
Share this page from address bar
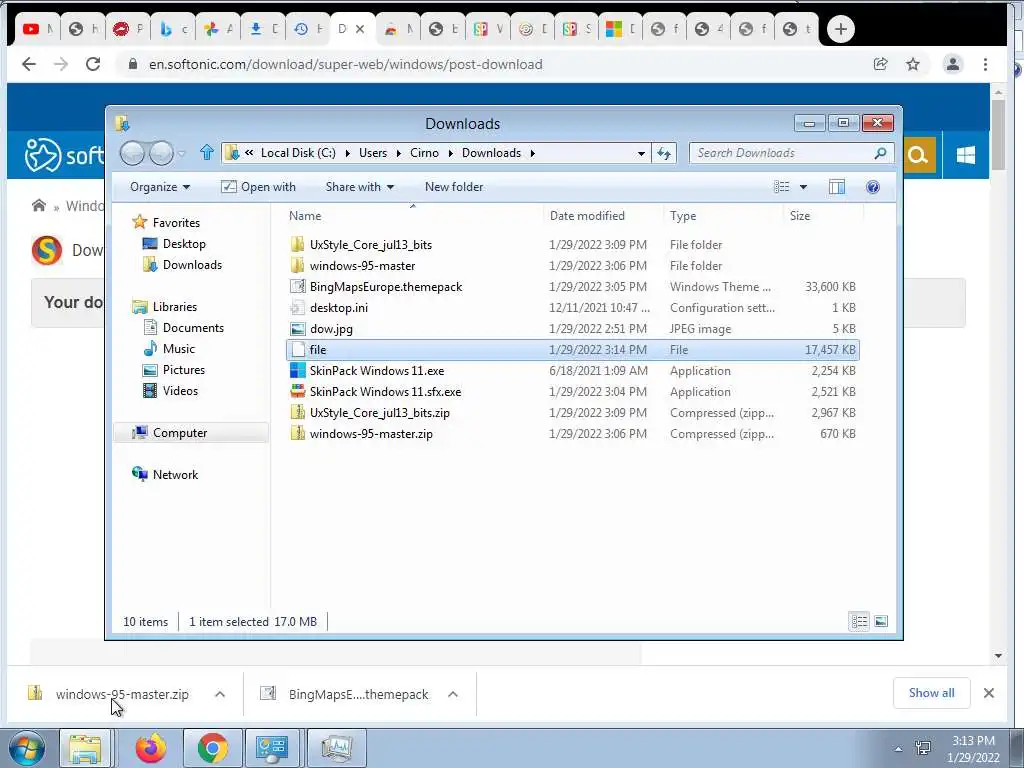[880, 64]
